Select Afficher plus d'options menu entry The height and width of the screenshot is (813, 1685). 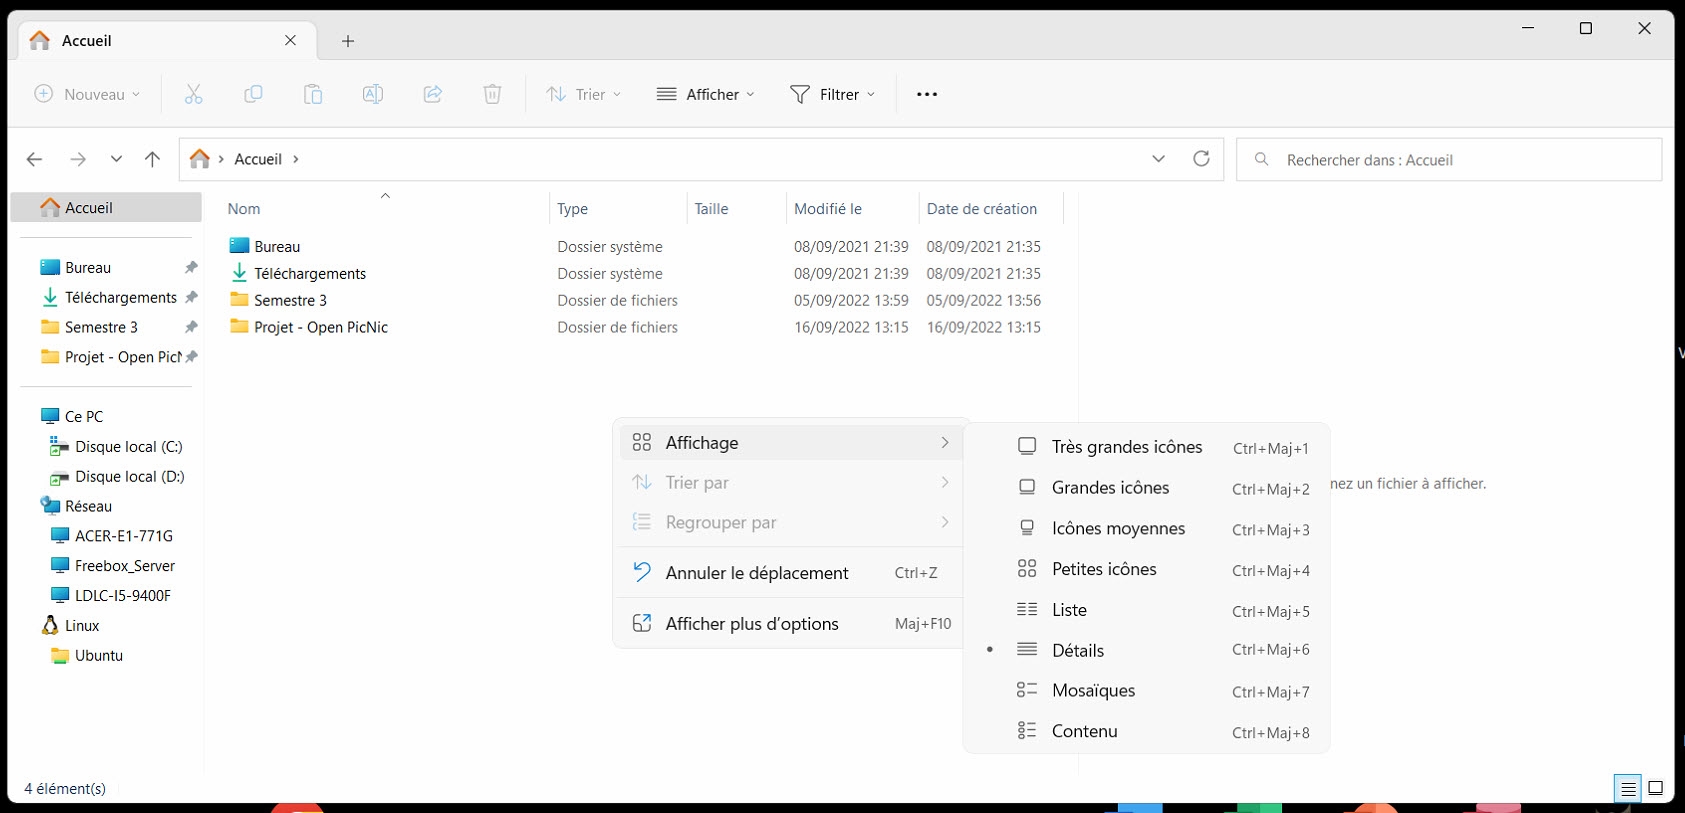pyautogui.click(x=752, y=624)
